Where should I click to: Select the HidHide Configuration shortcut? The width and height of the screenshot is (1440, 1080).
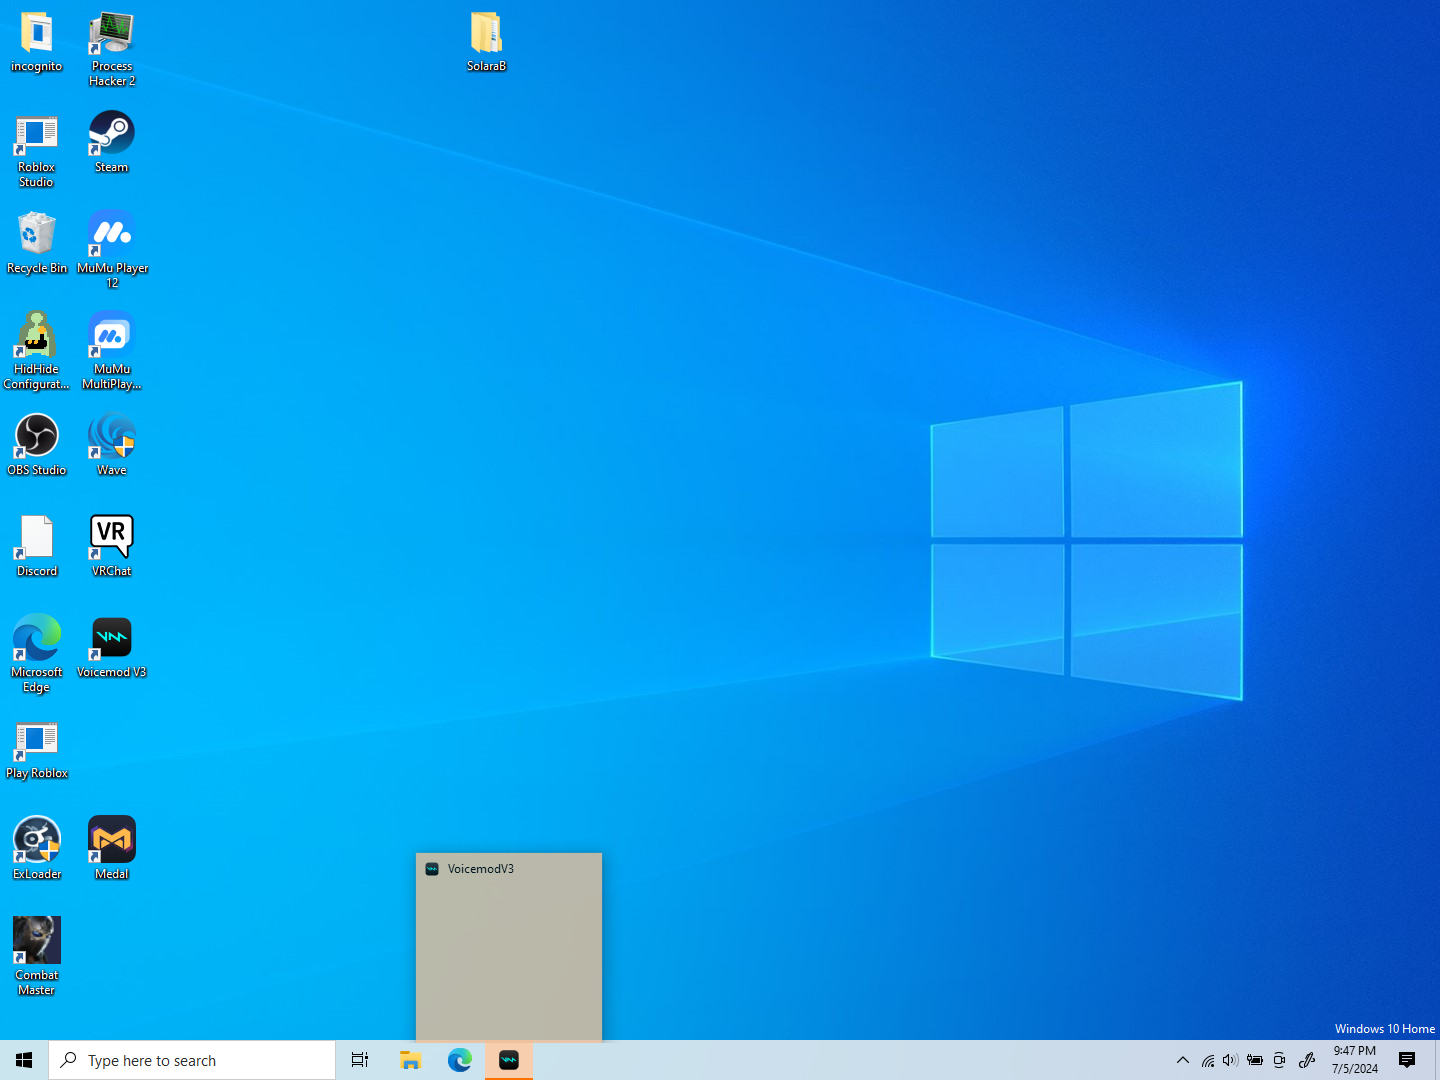point(37,351)
